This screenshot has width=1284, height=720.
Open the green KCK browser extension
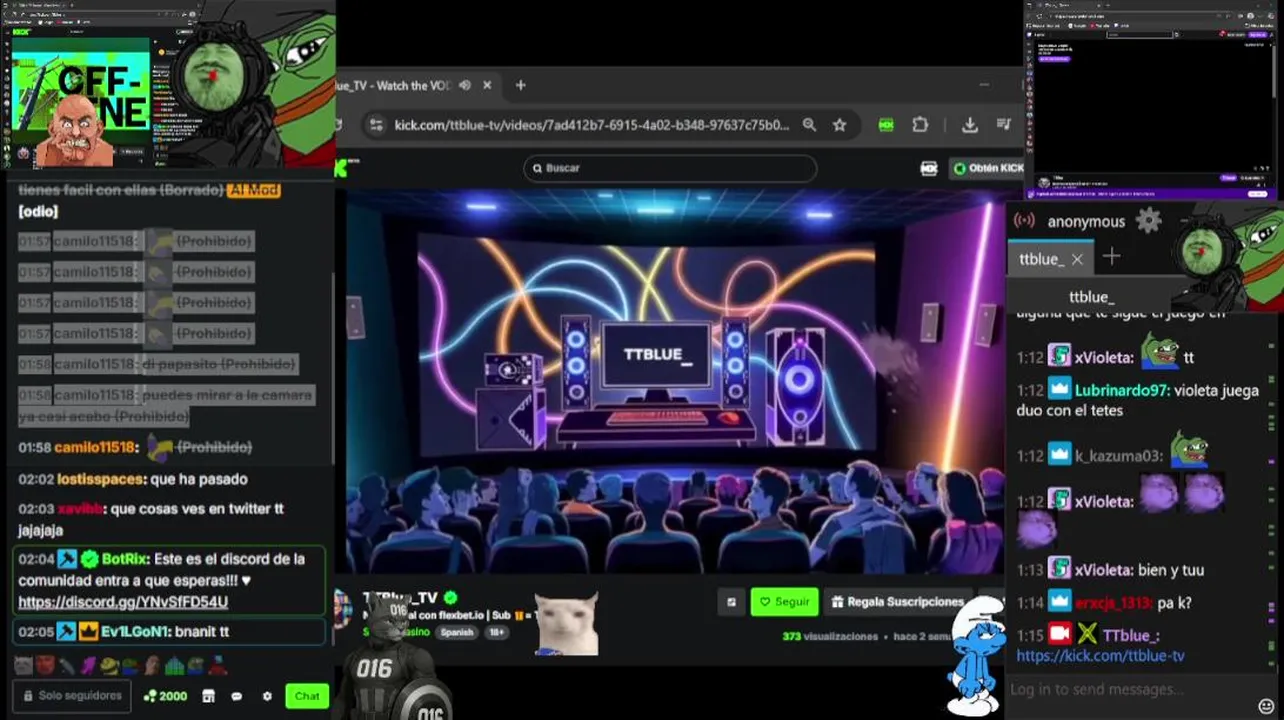tap(886, 125)
